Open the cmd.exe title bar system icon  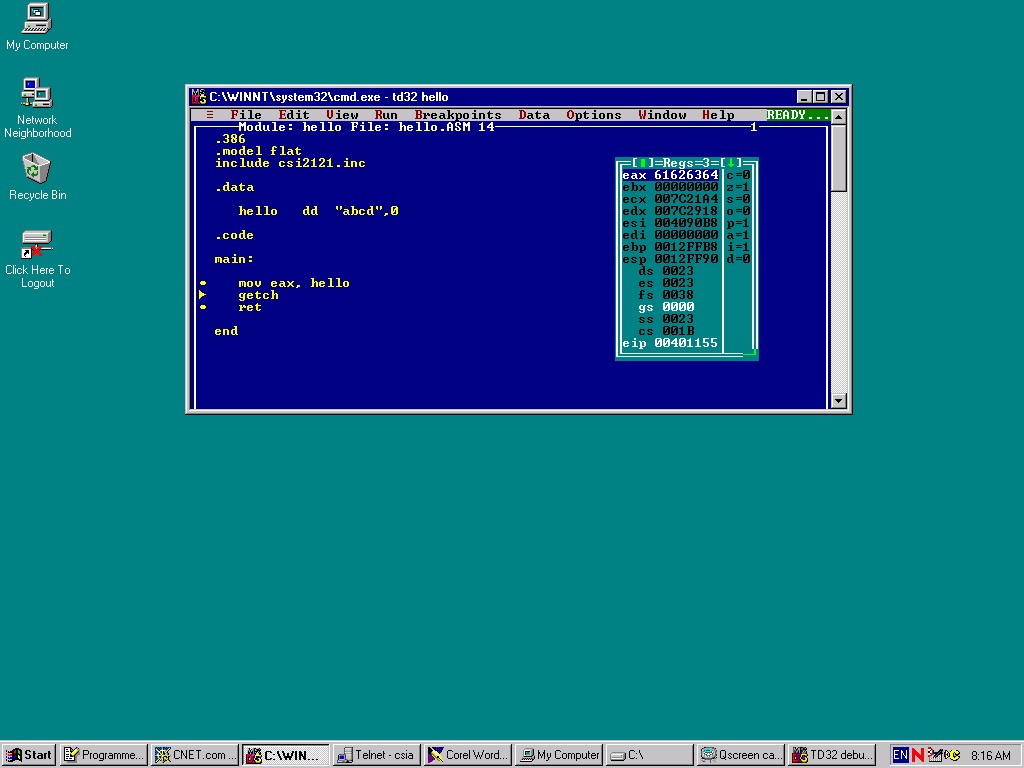[x=198, y=97]
